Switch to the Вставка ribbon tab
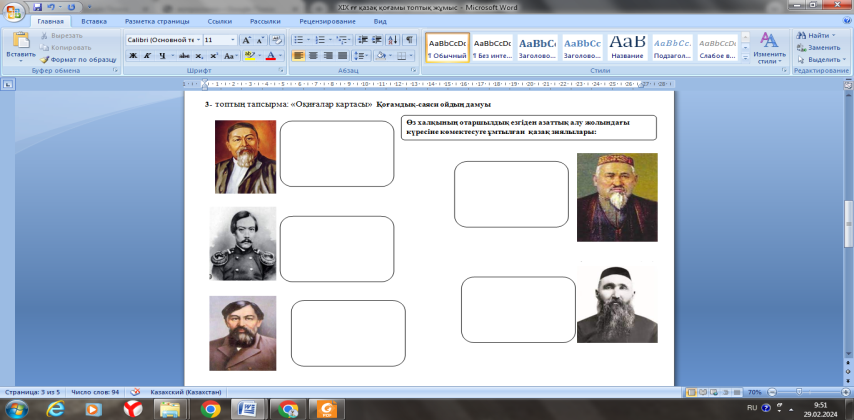854x420 pixels. tap(94, 20)
